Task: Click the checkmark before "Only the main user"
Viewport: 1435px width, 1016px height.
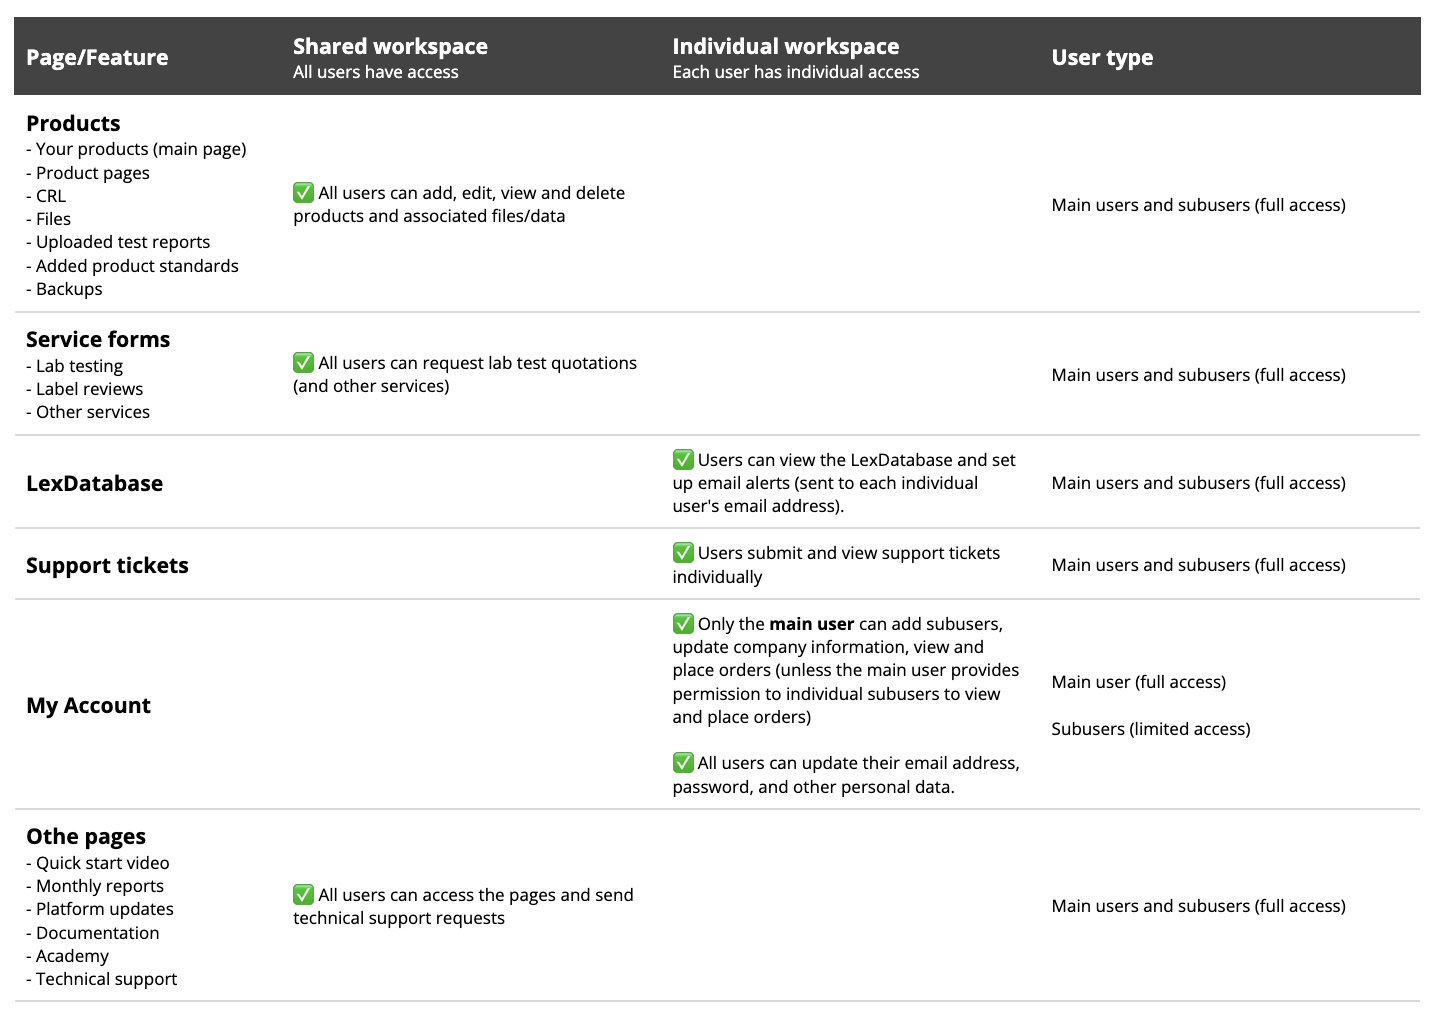Action: point(683,624)
